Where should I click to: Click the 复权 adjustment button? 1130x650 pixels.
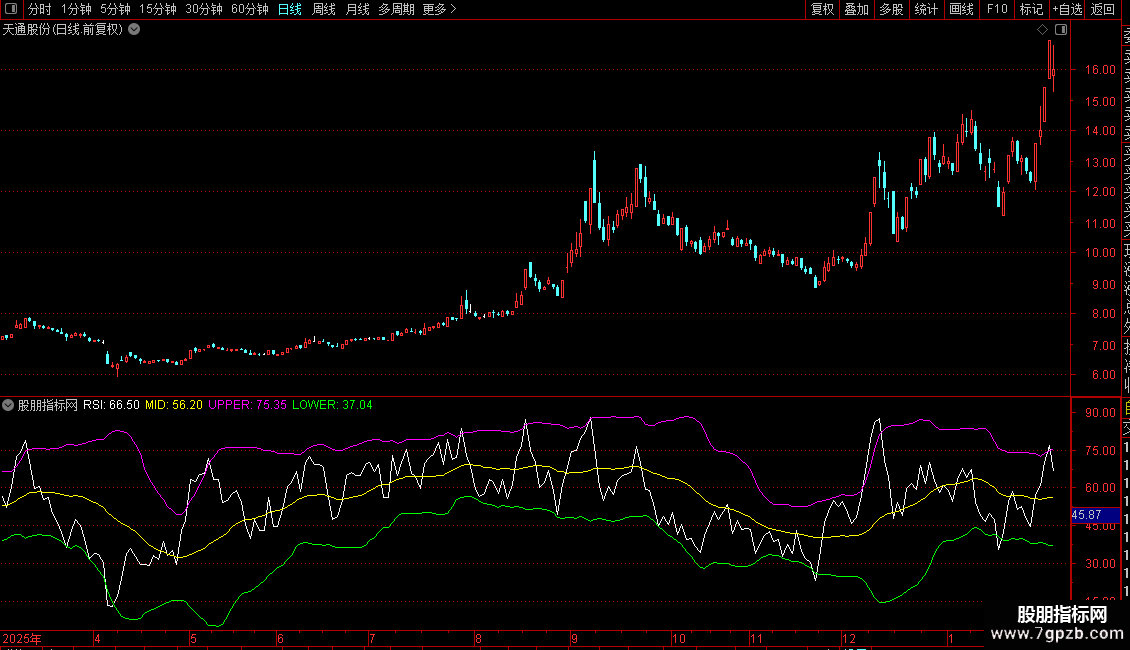click(822, 9)
